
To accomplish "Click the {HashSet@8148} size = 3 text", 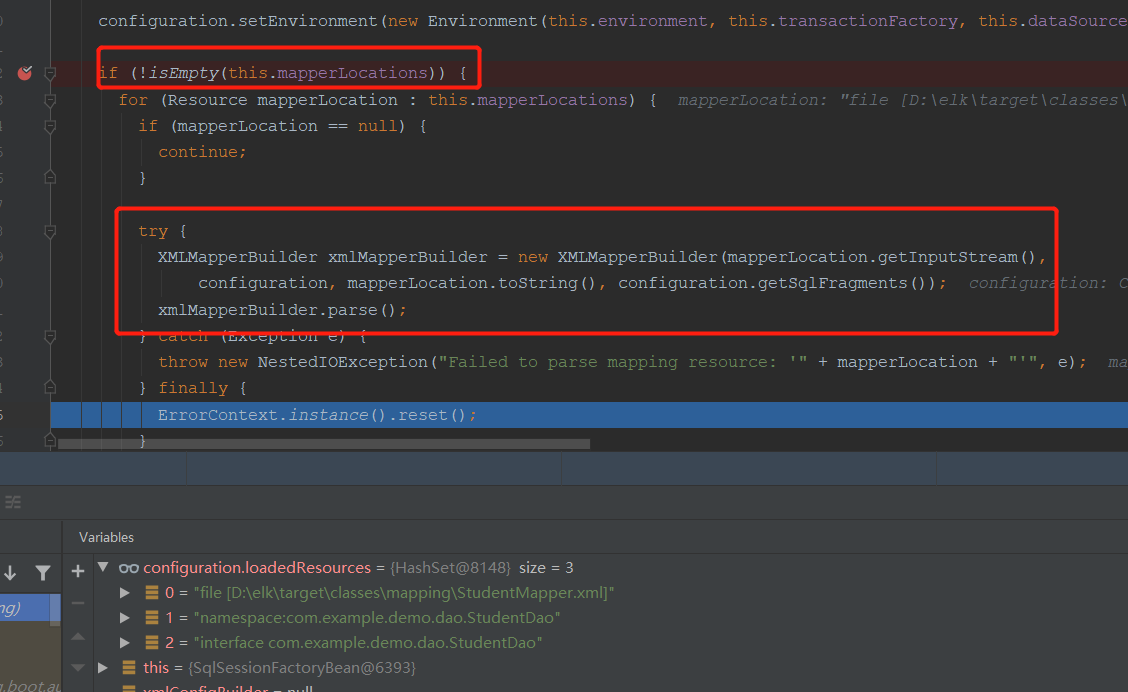I will coord(481,568).
